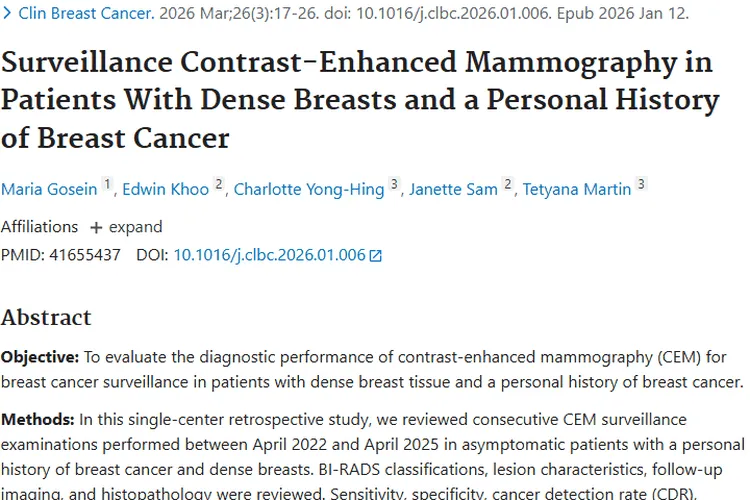Show affiliation 3 next to Charlotte Yong-Hing
This screenshot has height=500, width=750.
tap(394, 185)
